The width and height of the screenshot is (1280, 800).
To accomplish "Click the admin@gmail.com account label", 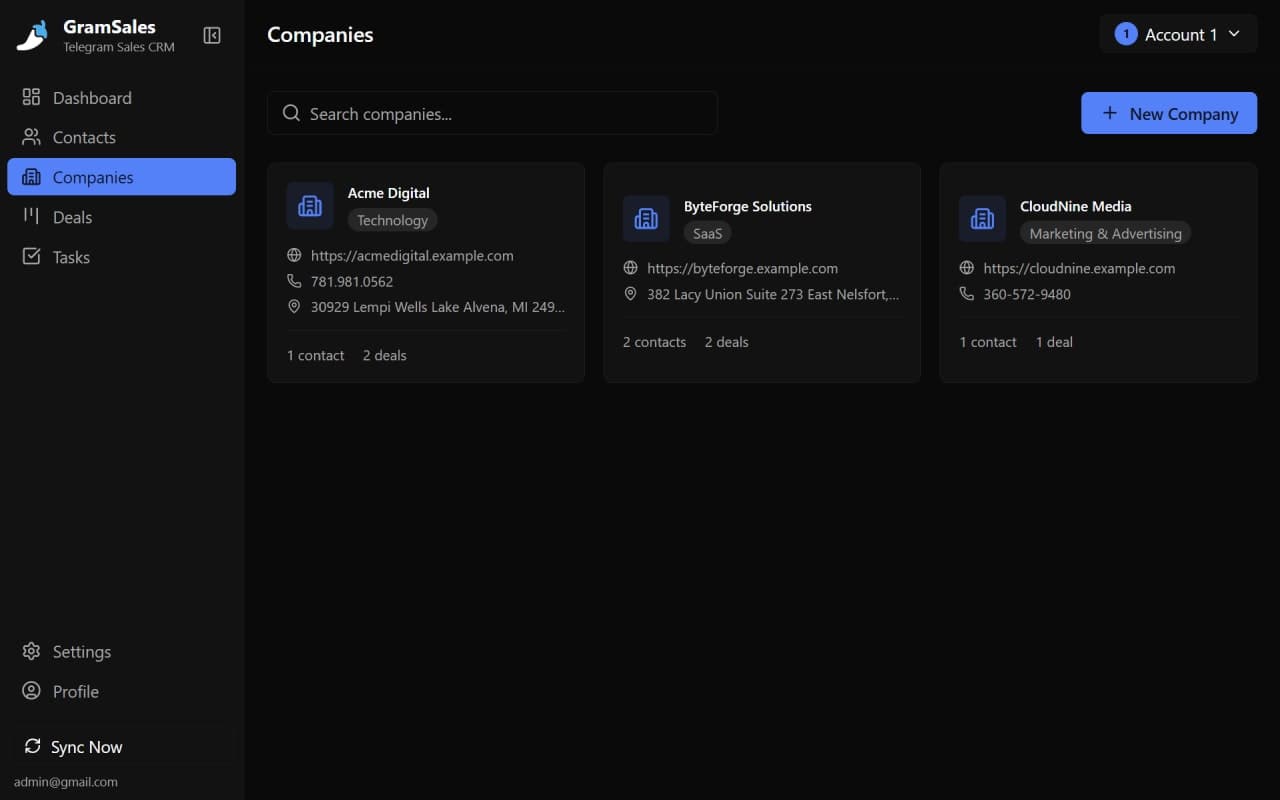I will 66,781.
